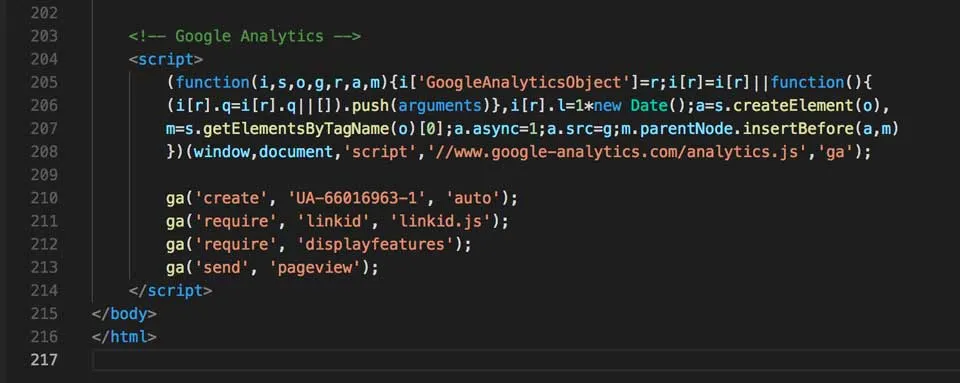
Task: Click the 'Google Analytics' HTML comment
Action: [245, 36]
